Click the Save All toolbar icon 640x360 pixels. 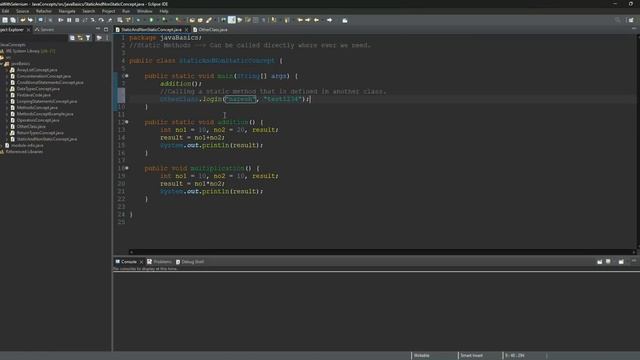[x=13, y=20]
